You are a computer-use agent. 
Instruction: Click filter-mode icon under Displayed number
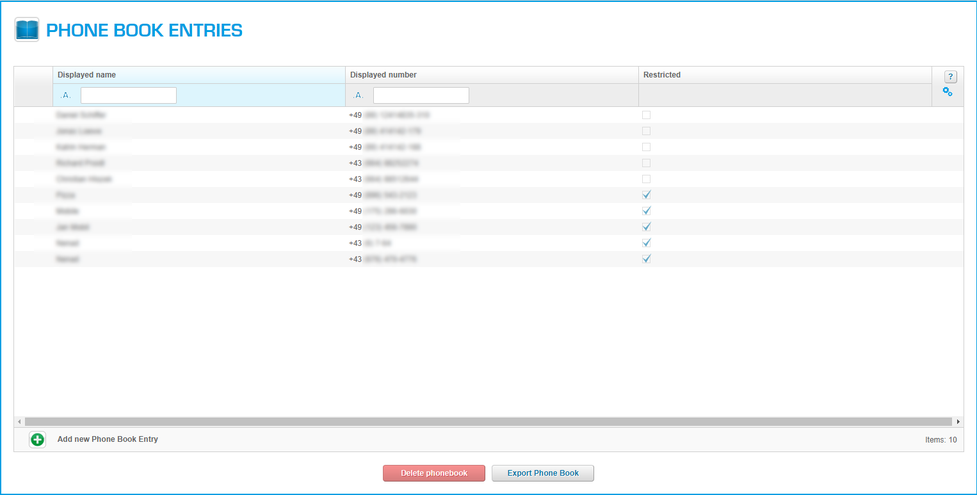click(358, 95)
